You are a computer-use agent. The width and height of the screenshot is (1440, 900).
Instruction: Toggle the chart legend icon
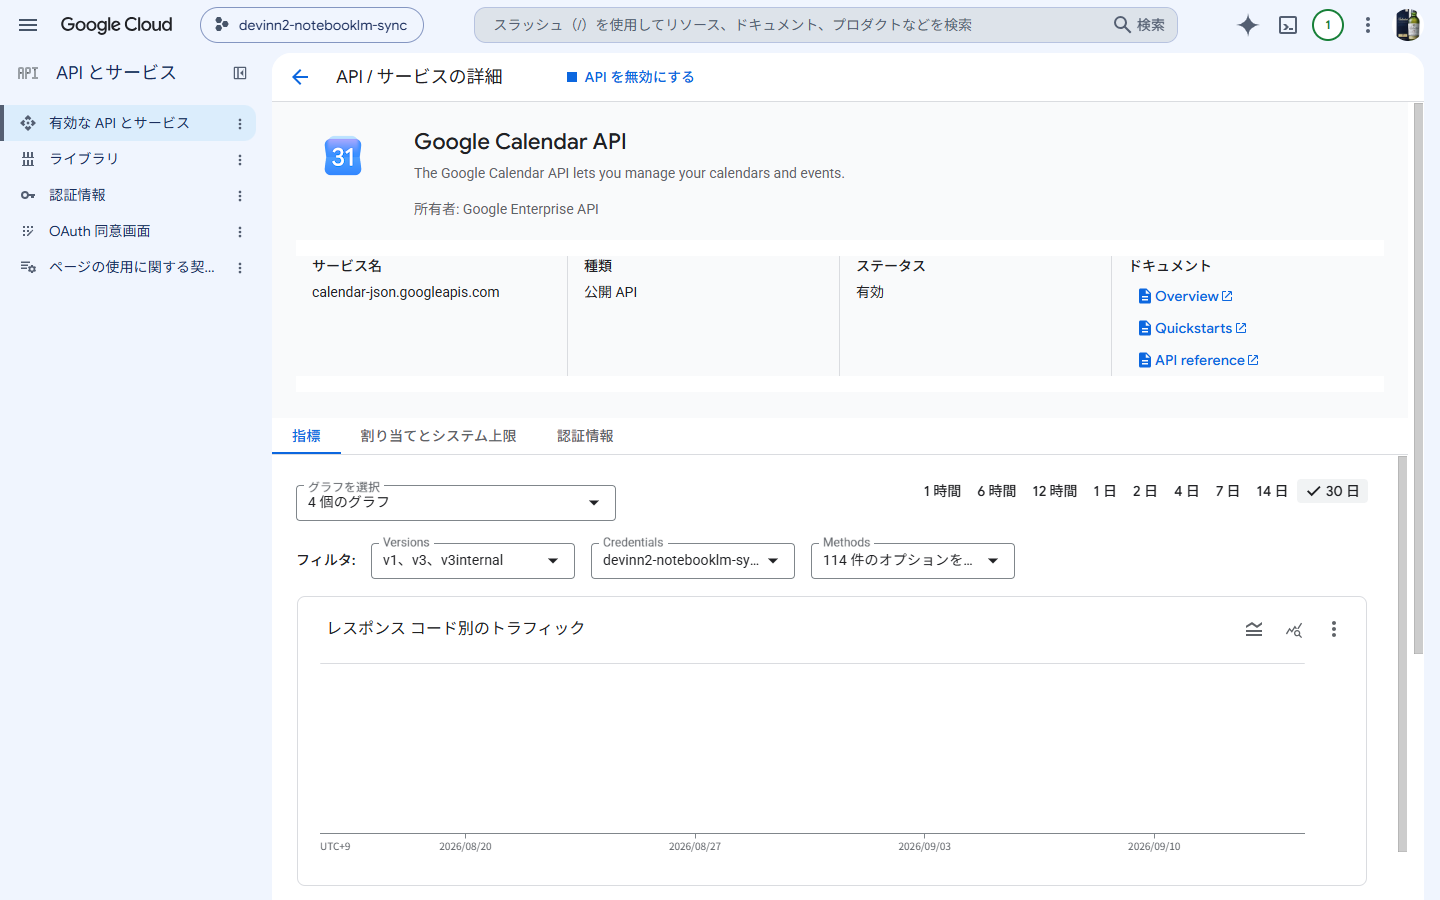tap(1254, 629)
